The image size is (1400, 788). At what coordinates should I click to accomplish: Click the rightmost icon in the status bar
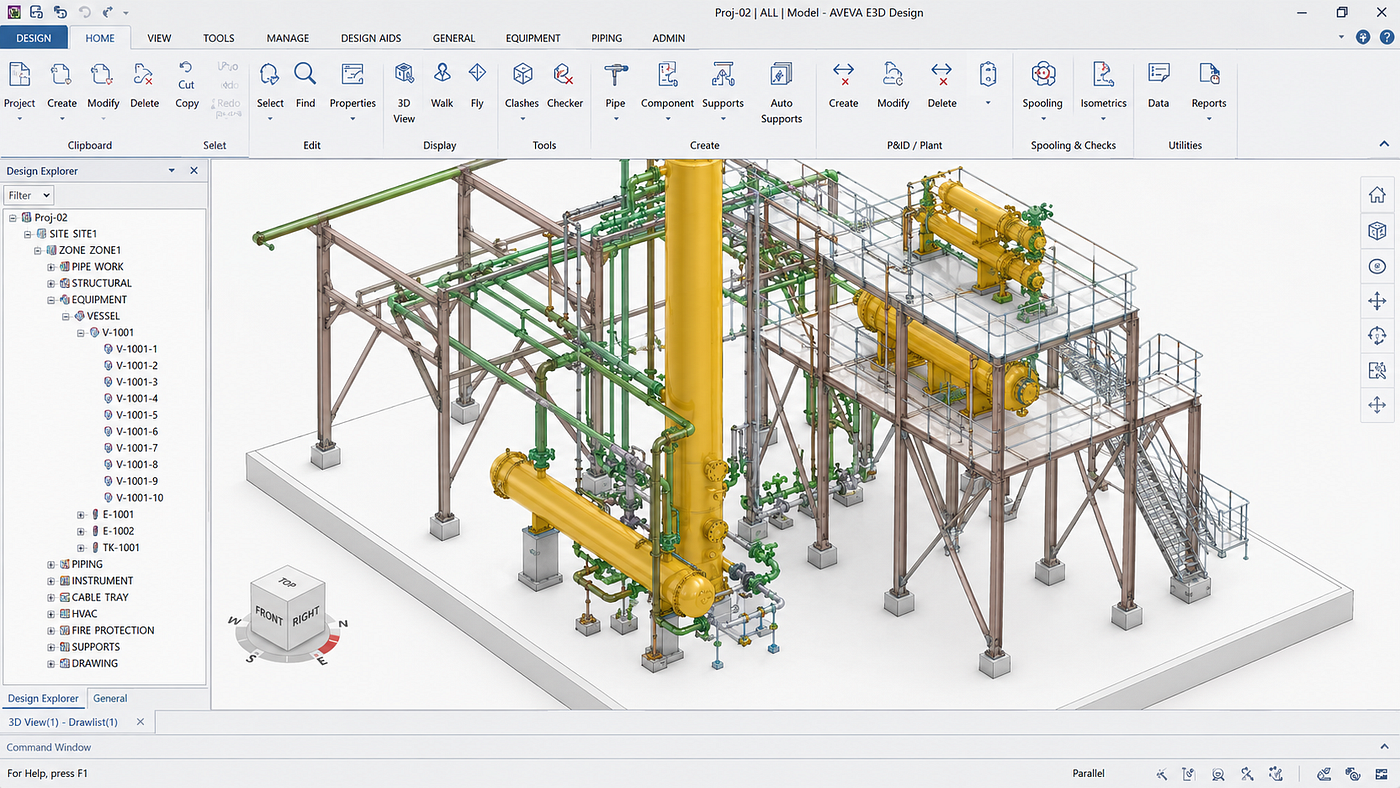click(1379, 773)
